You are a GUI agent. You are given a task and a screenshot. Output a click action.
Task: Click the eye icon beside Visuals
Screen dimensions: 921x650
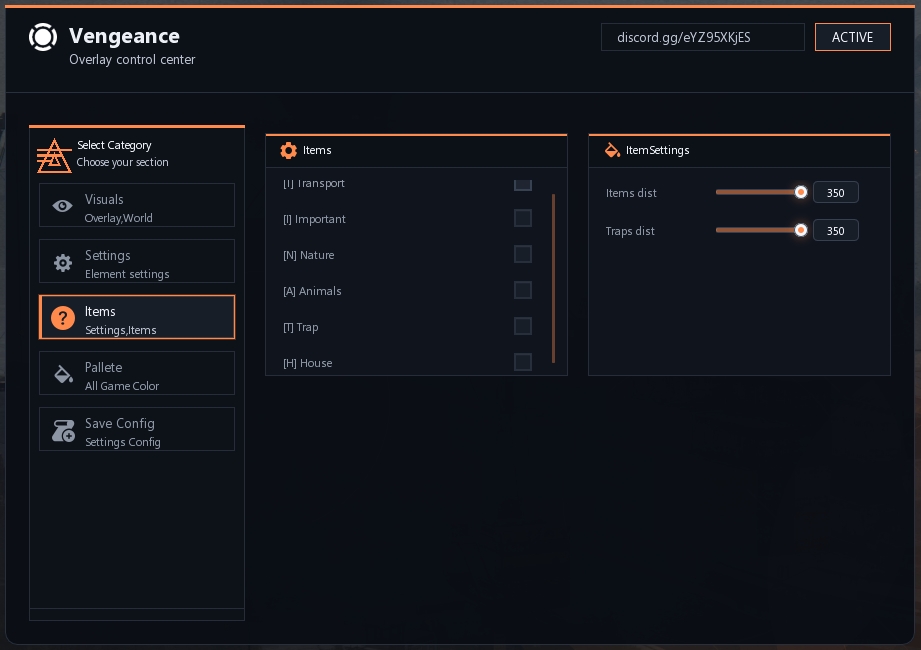click(63, 206)
